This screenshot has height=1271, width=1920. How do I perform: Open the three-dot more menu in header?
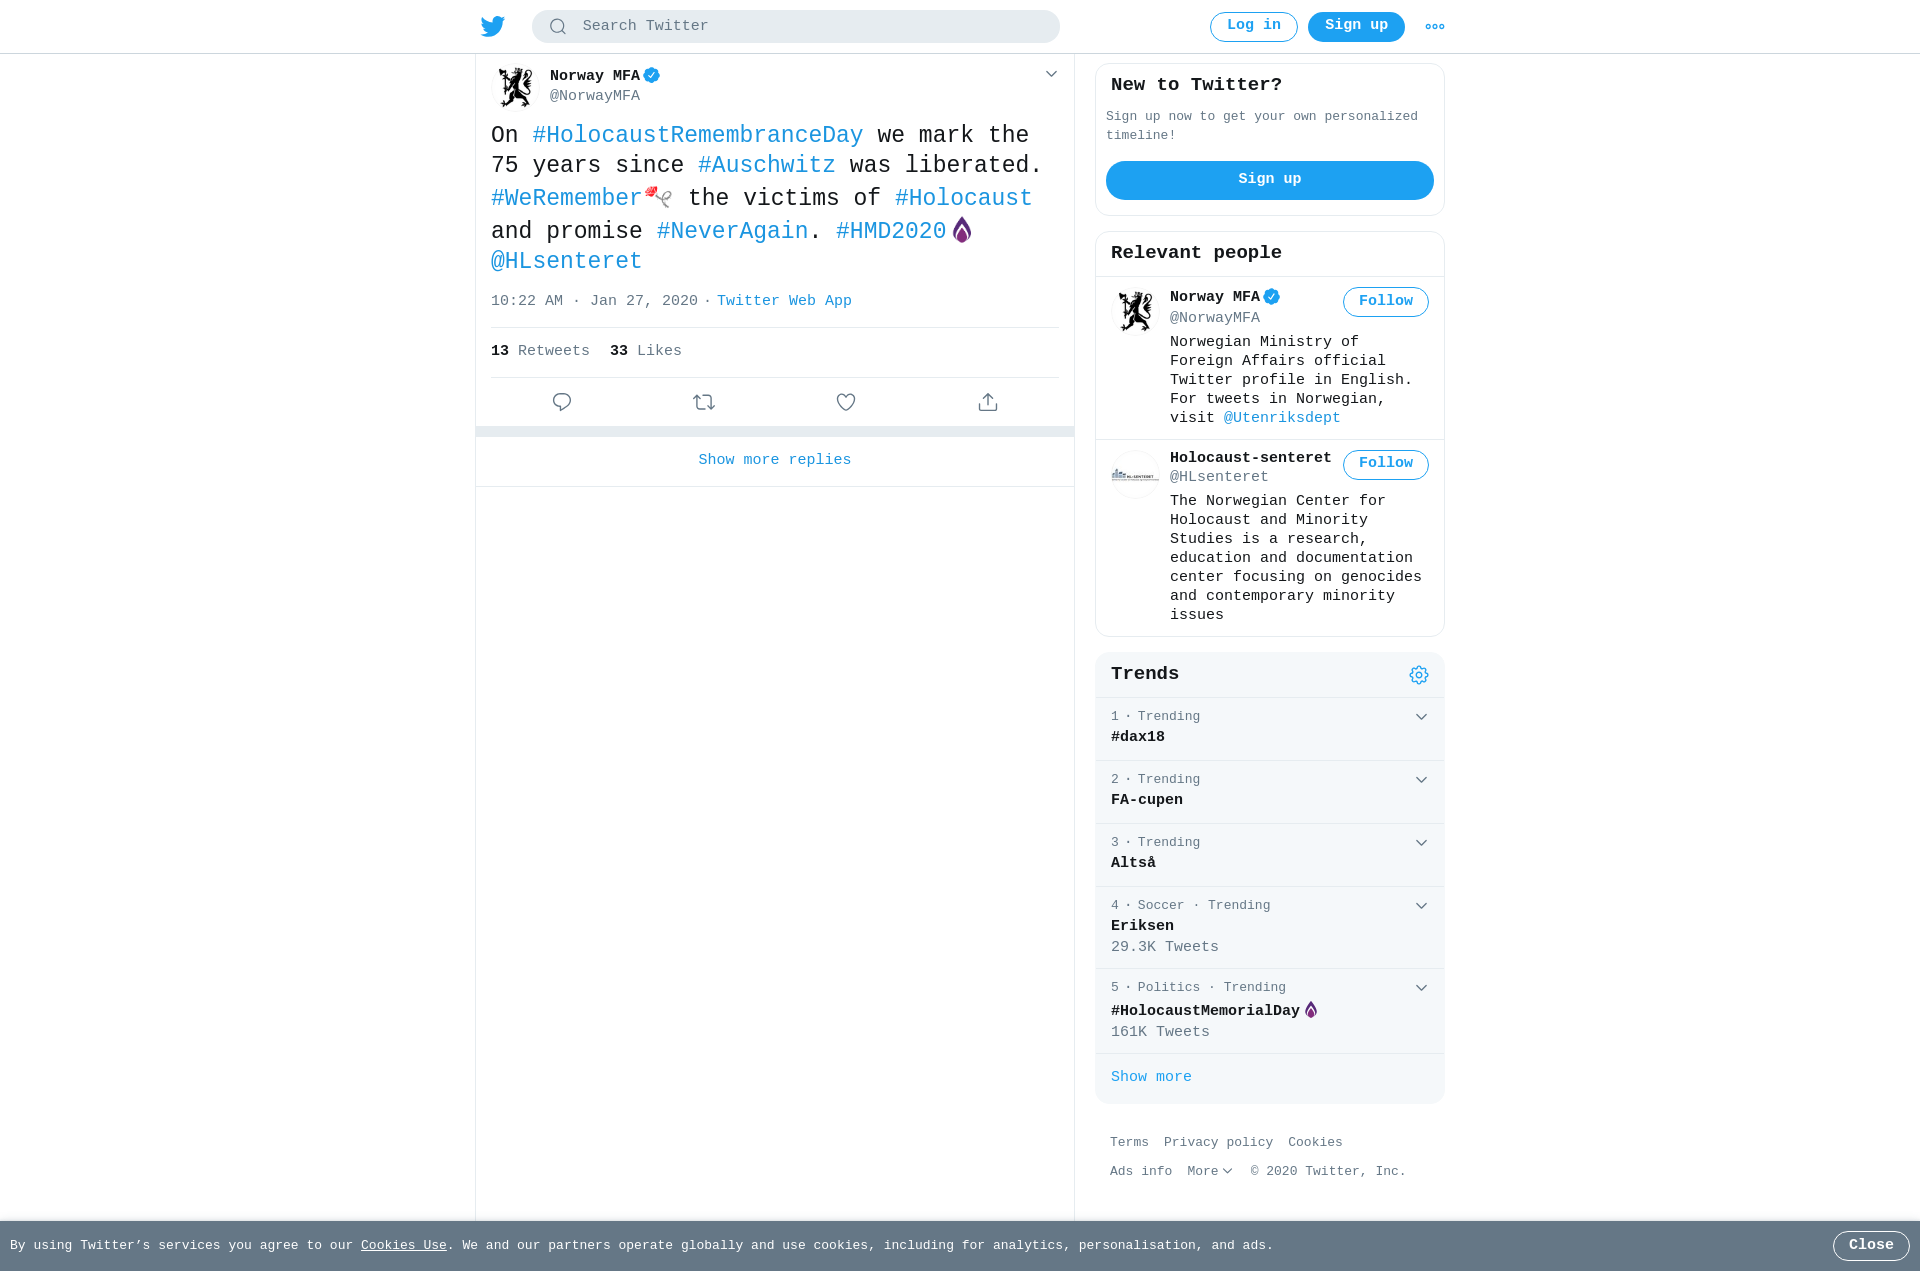[1435, 27]
